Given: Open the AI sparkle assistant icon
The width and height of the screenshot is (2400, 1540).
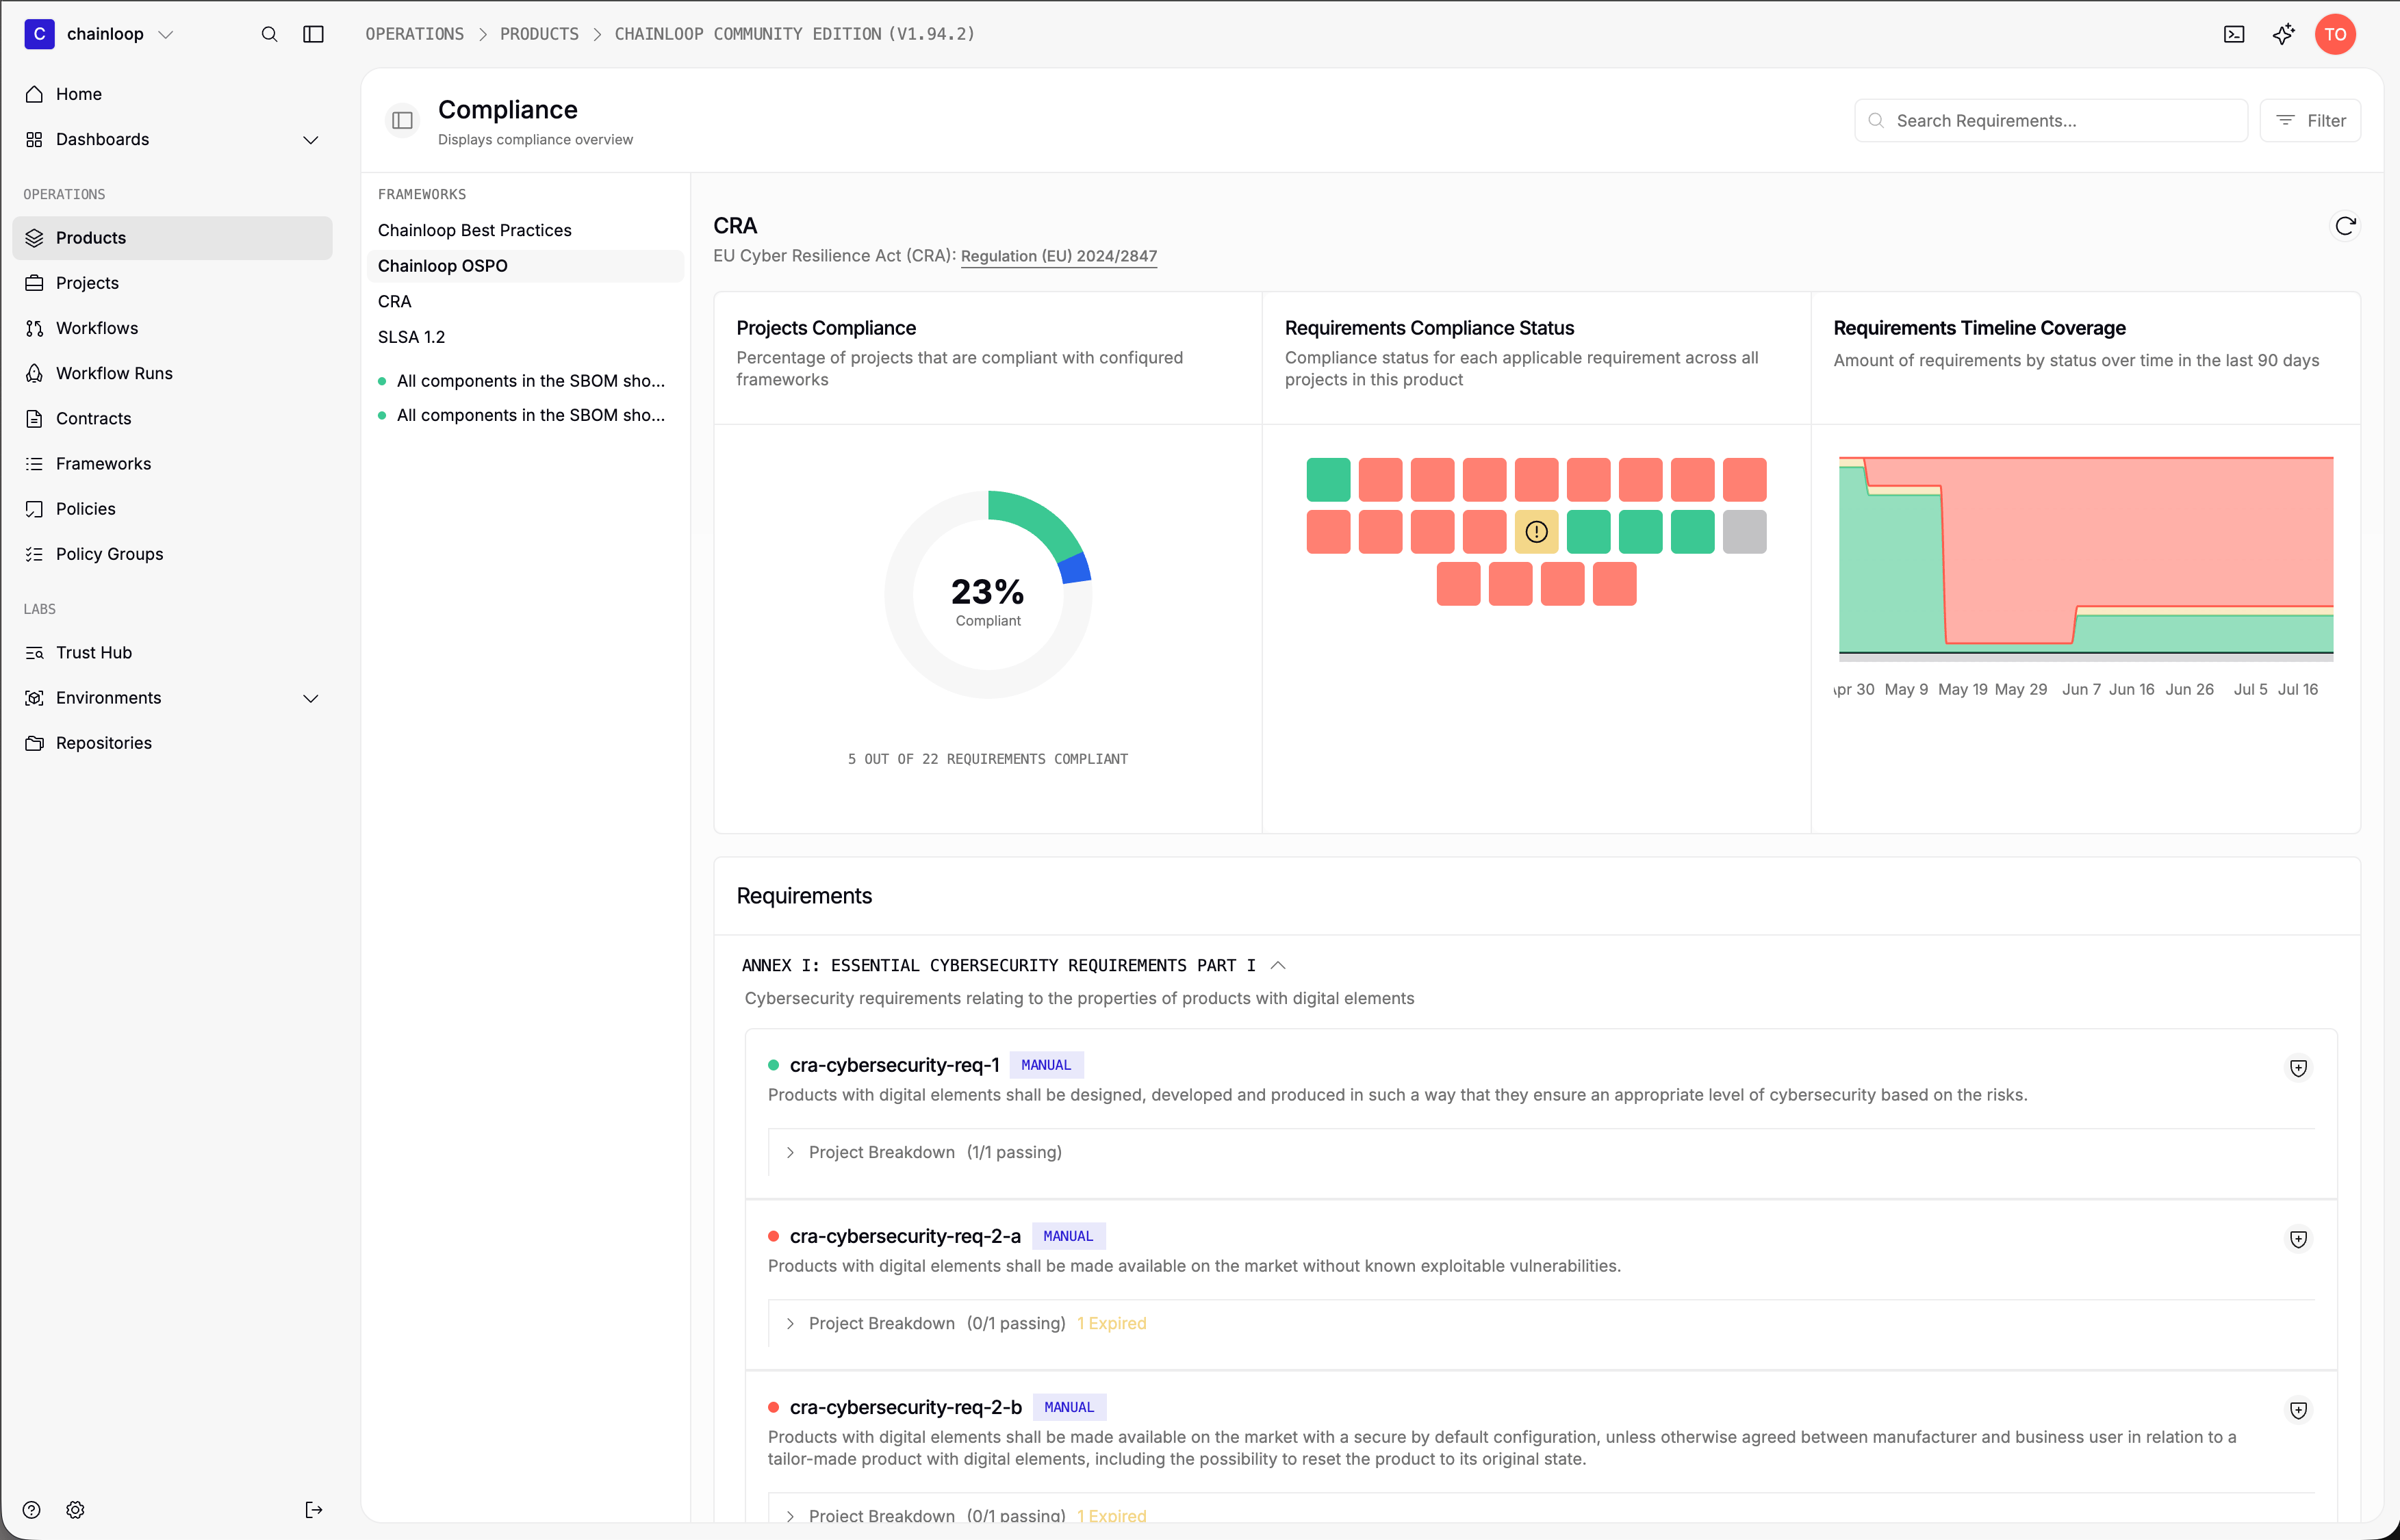Looking at the screenshot, I should click(x=2284, y=34).
